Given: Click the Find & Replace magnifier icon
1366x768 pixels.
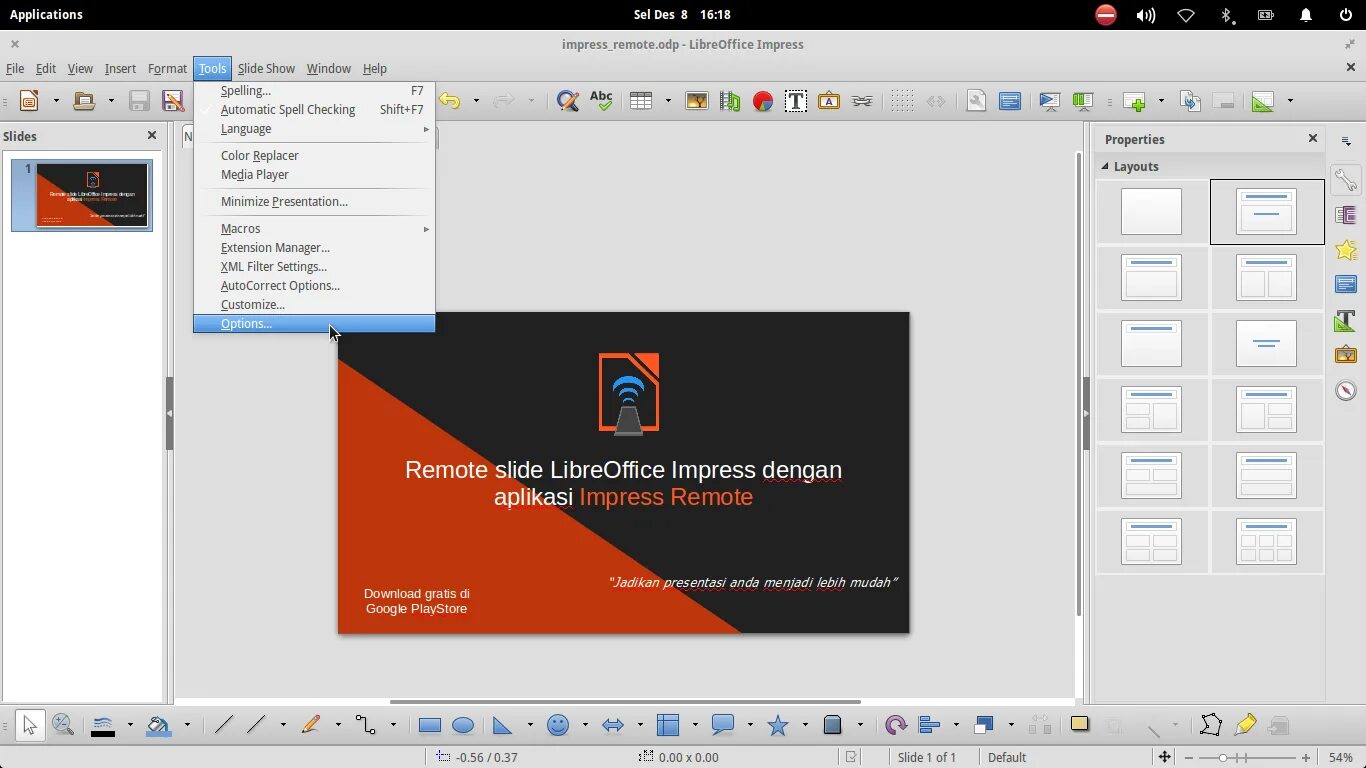Looking at the screenshot, I should pyautogui.click(x=568, y=100).
